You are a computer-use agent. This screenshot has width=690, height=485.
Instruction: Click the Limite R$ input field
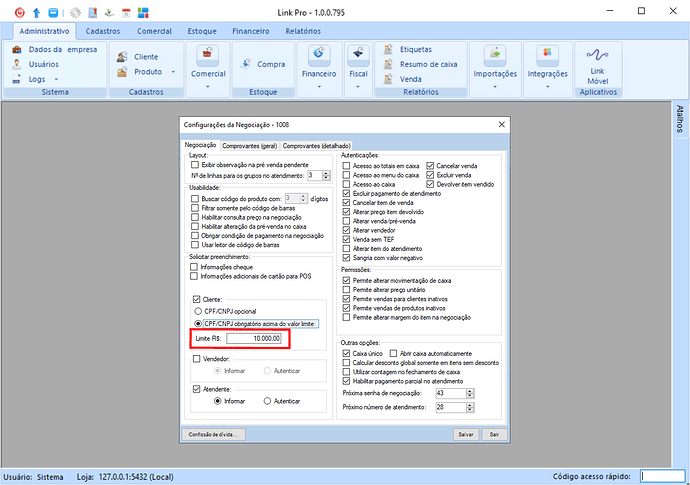coord(255,339)
